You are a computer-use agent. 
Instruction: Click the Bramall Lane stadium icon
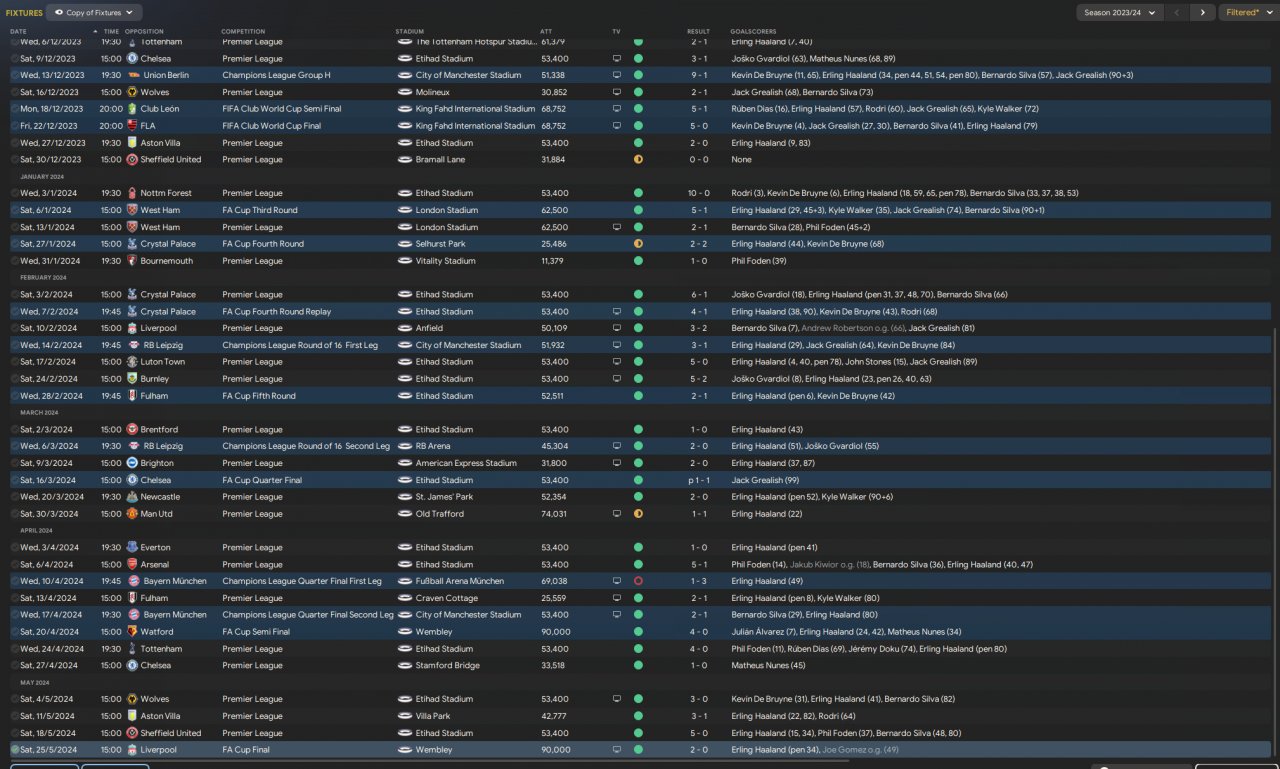(404, 160)
